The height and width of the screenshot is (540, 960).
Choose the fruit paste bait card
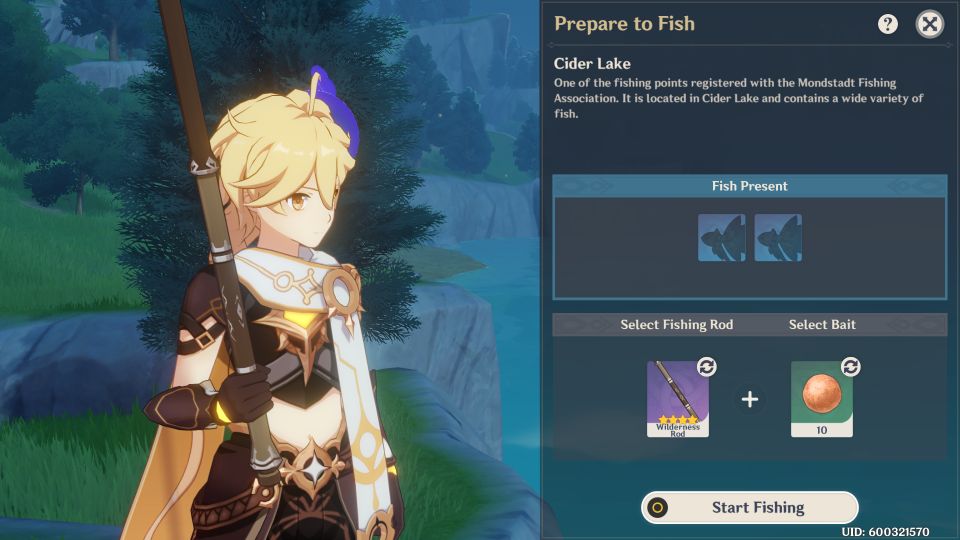822,399
